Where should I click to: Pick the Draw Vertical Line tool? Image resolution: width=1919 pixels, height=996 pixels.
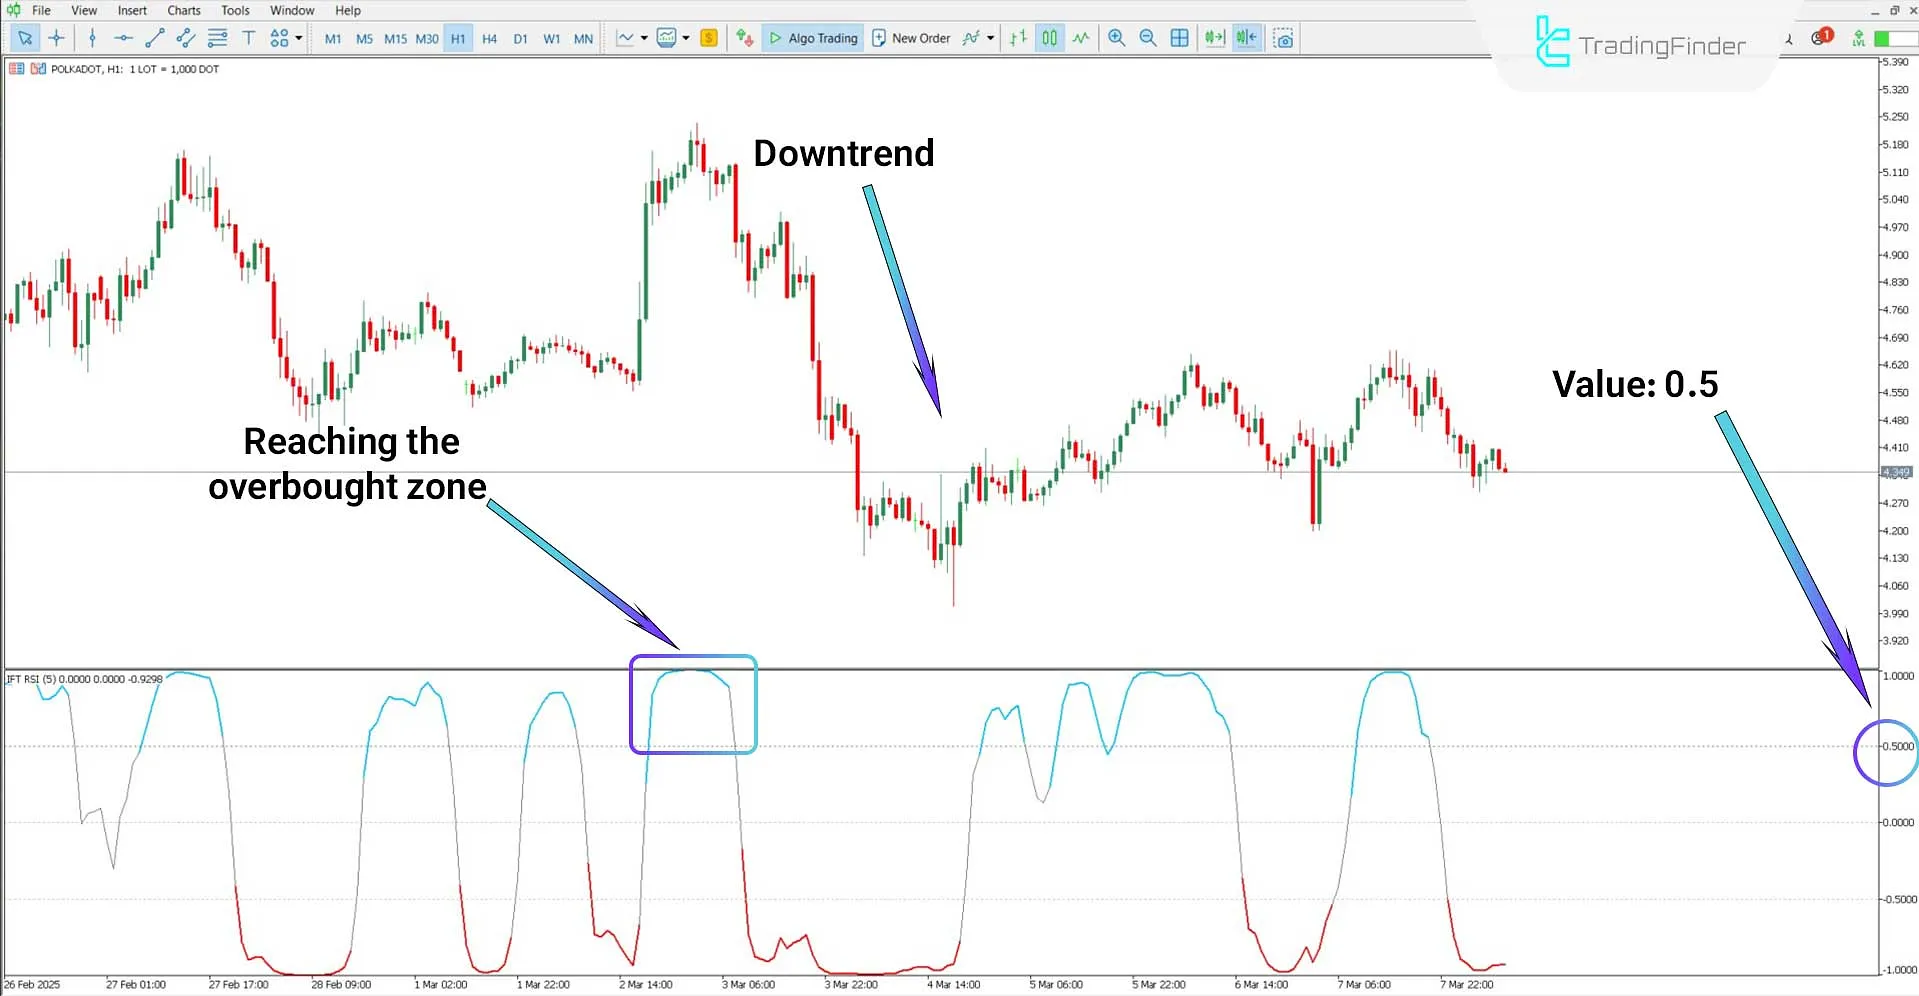(x=92, y=38)
